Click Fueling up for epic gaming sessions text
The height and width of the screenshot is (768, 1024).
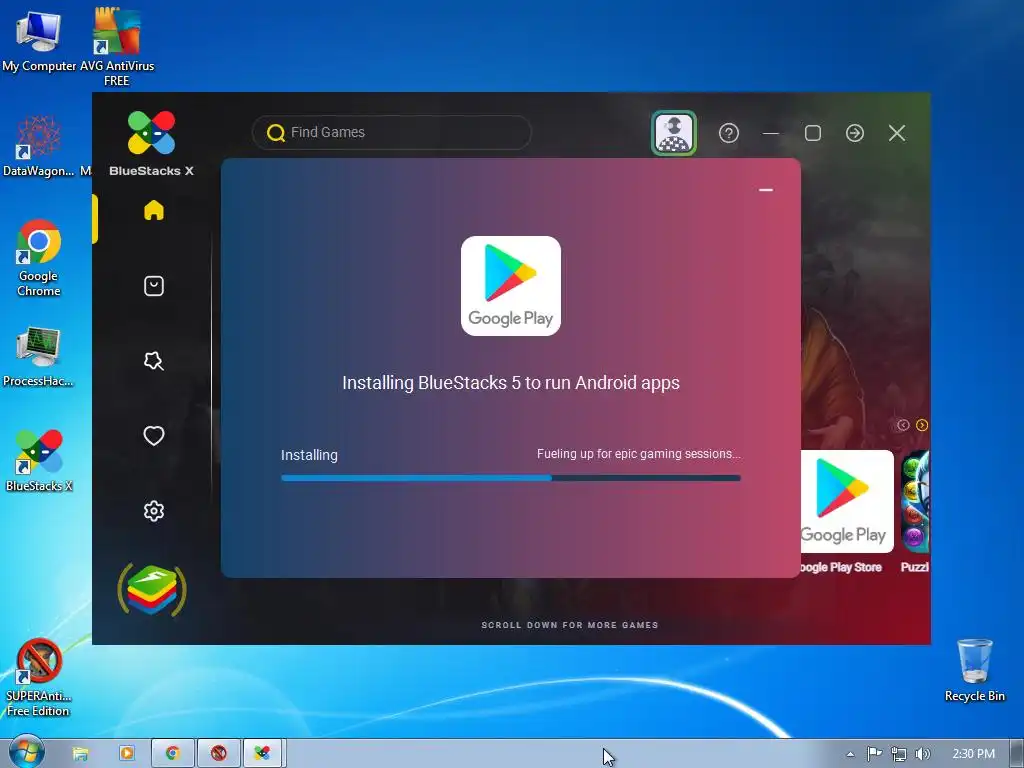(639, 454)
